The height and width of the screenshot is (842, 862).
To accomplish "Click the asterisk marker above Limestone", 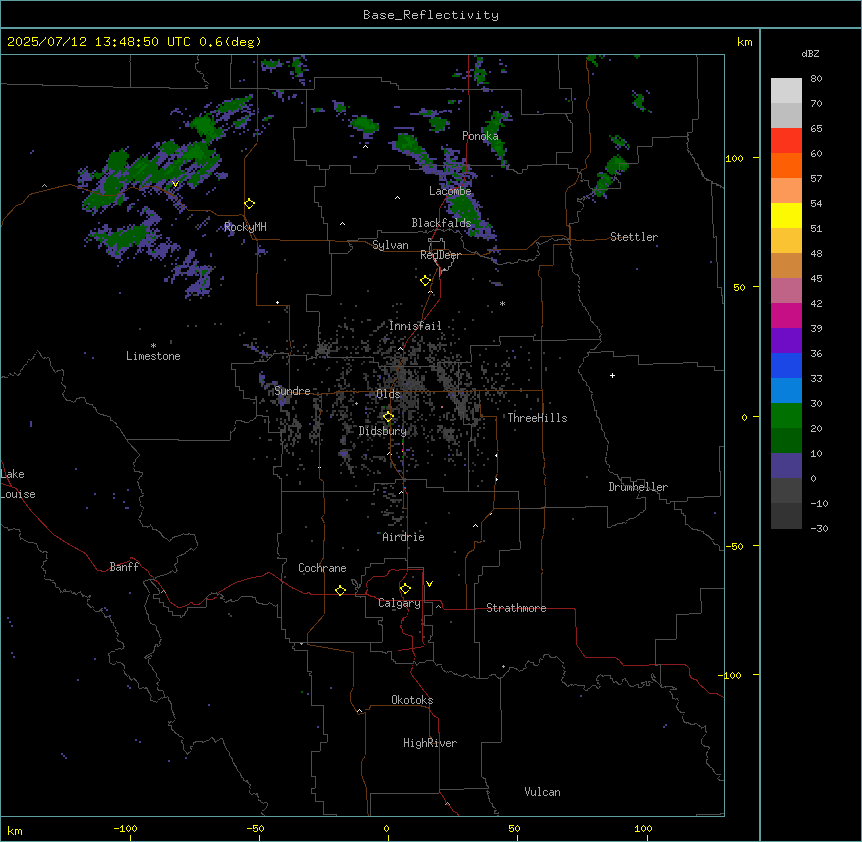I will coord(153,346).
